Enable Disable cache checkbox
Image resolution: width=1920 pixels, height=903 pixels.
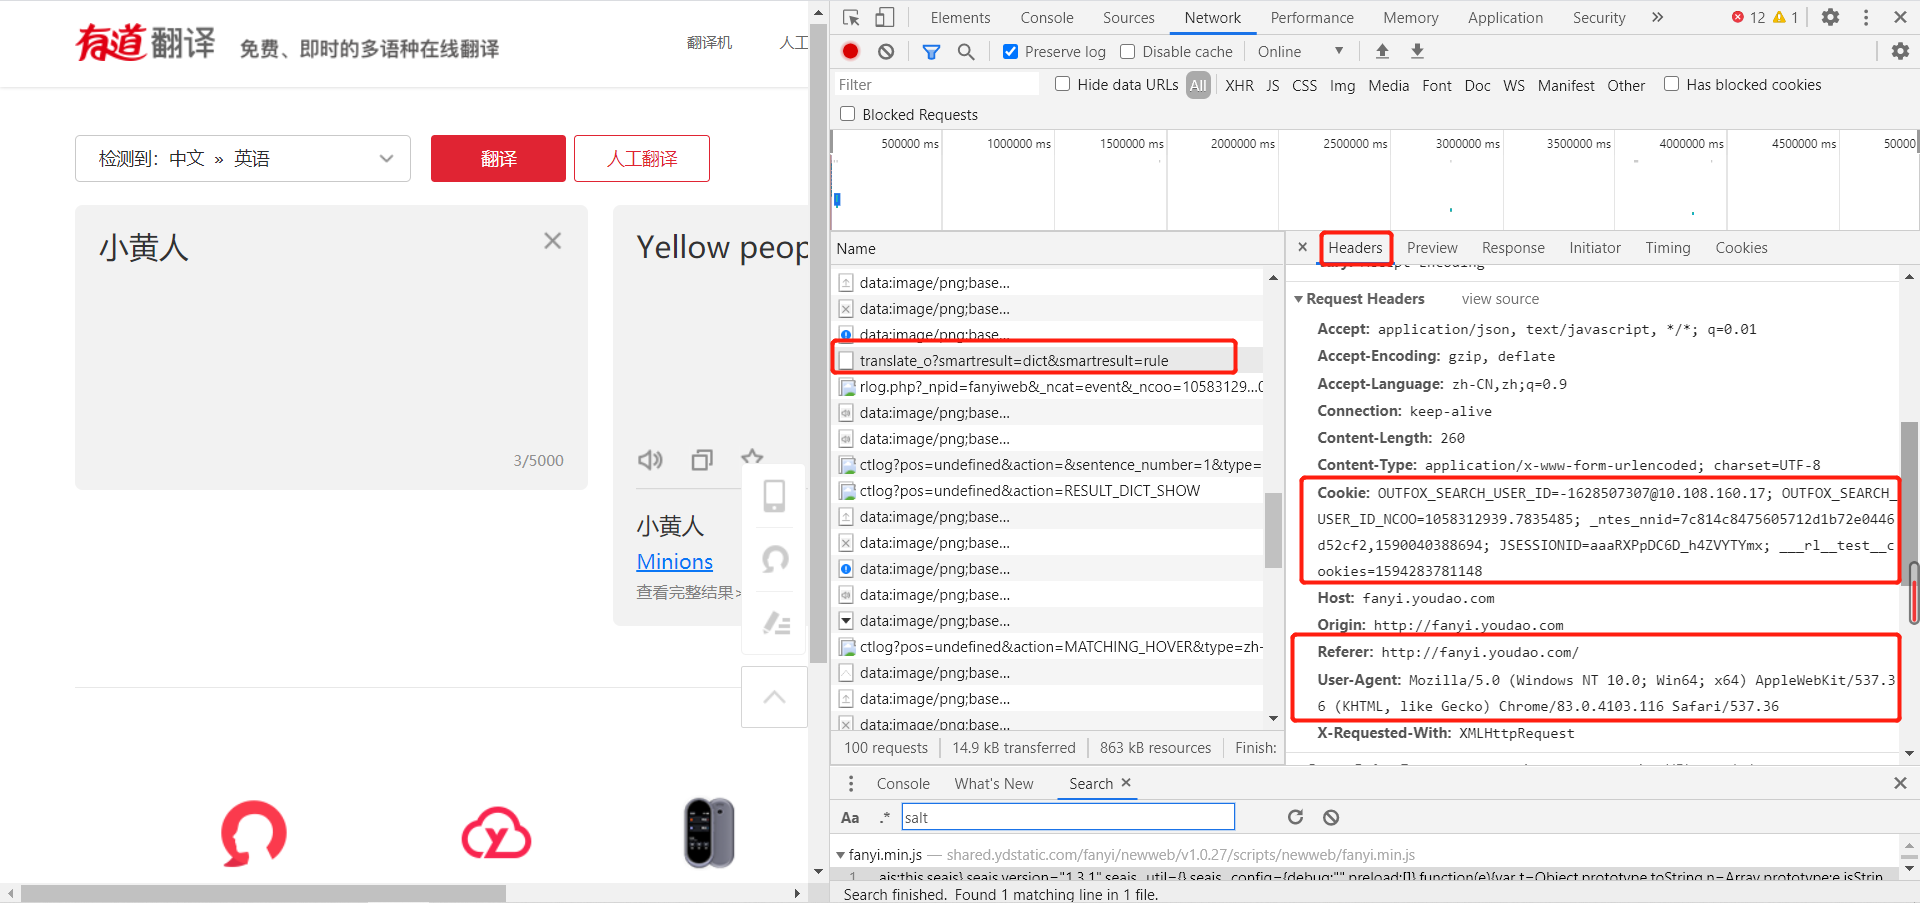click(x=1128, y=51)
